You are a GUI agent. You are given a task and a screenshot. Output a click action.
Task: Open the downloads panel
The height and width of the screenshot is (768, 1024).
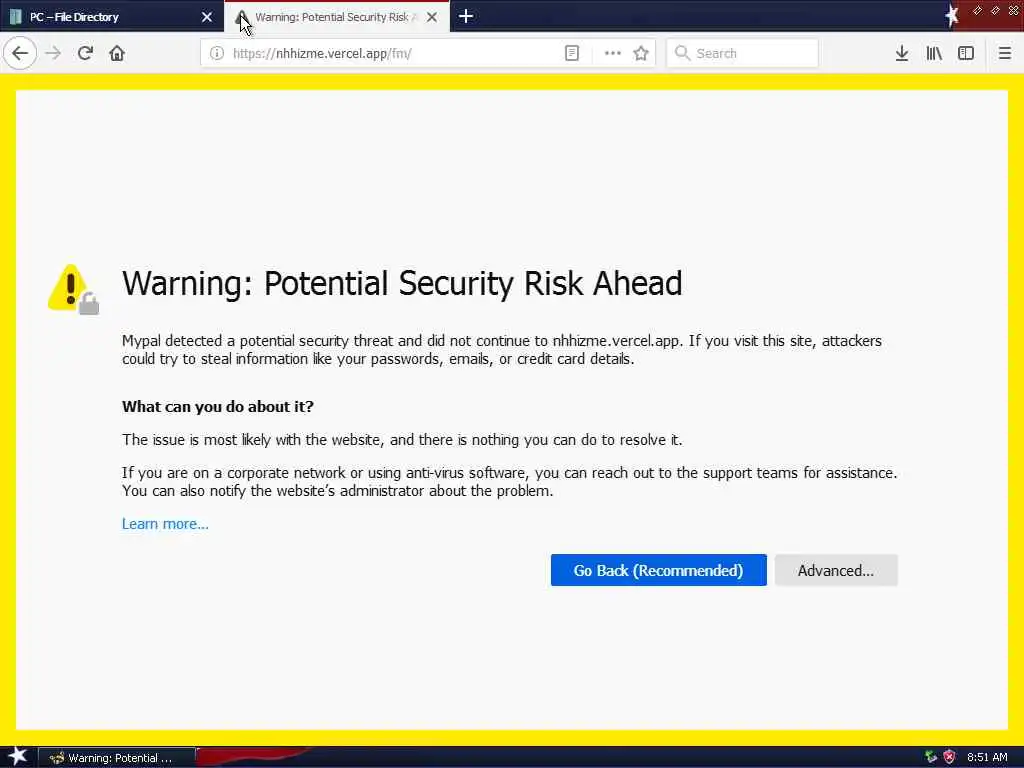click(x=901, y=53)
